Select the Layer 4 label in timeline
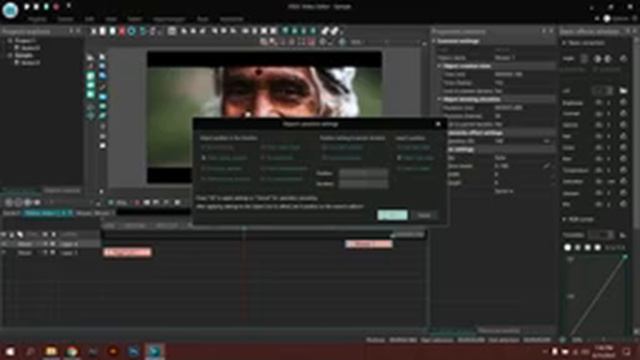The image size is (640, 360). 69,244
